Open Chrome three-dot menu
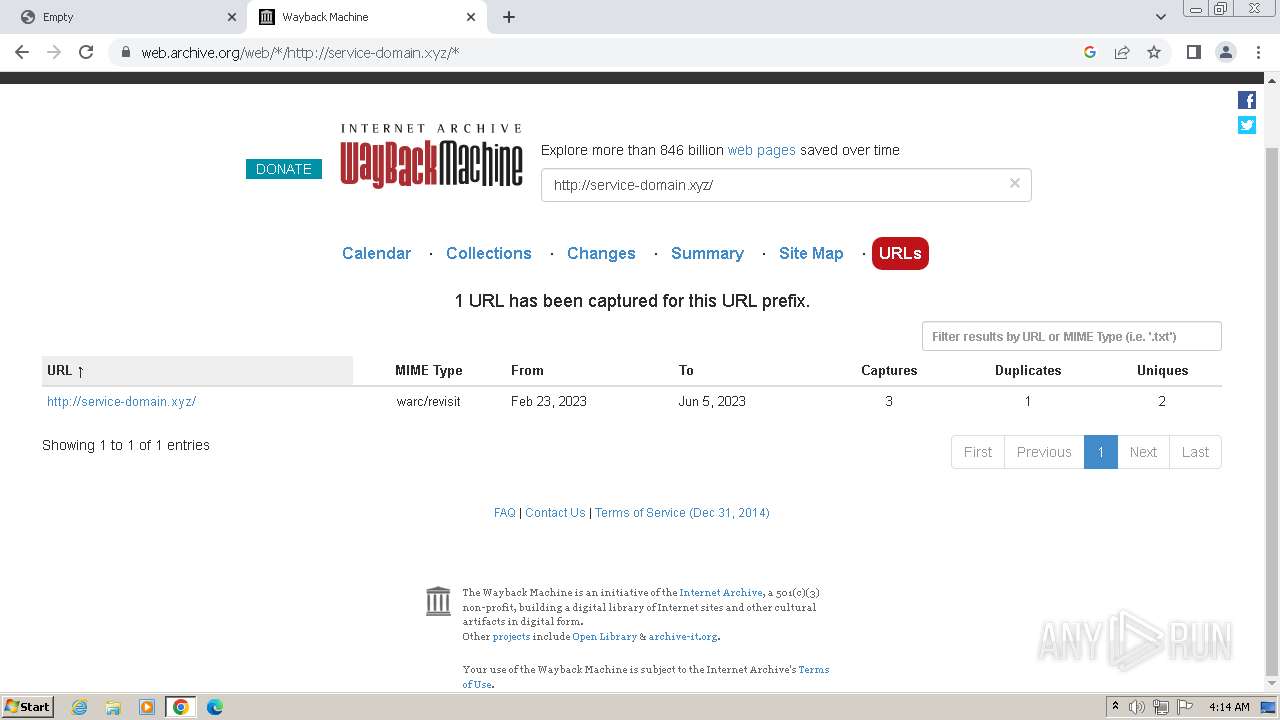This screenshot has width=1280, height=720. click(x=1258, y=52)
